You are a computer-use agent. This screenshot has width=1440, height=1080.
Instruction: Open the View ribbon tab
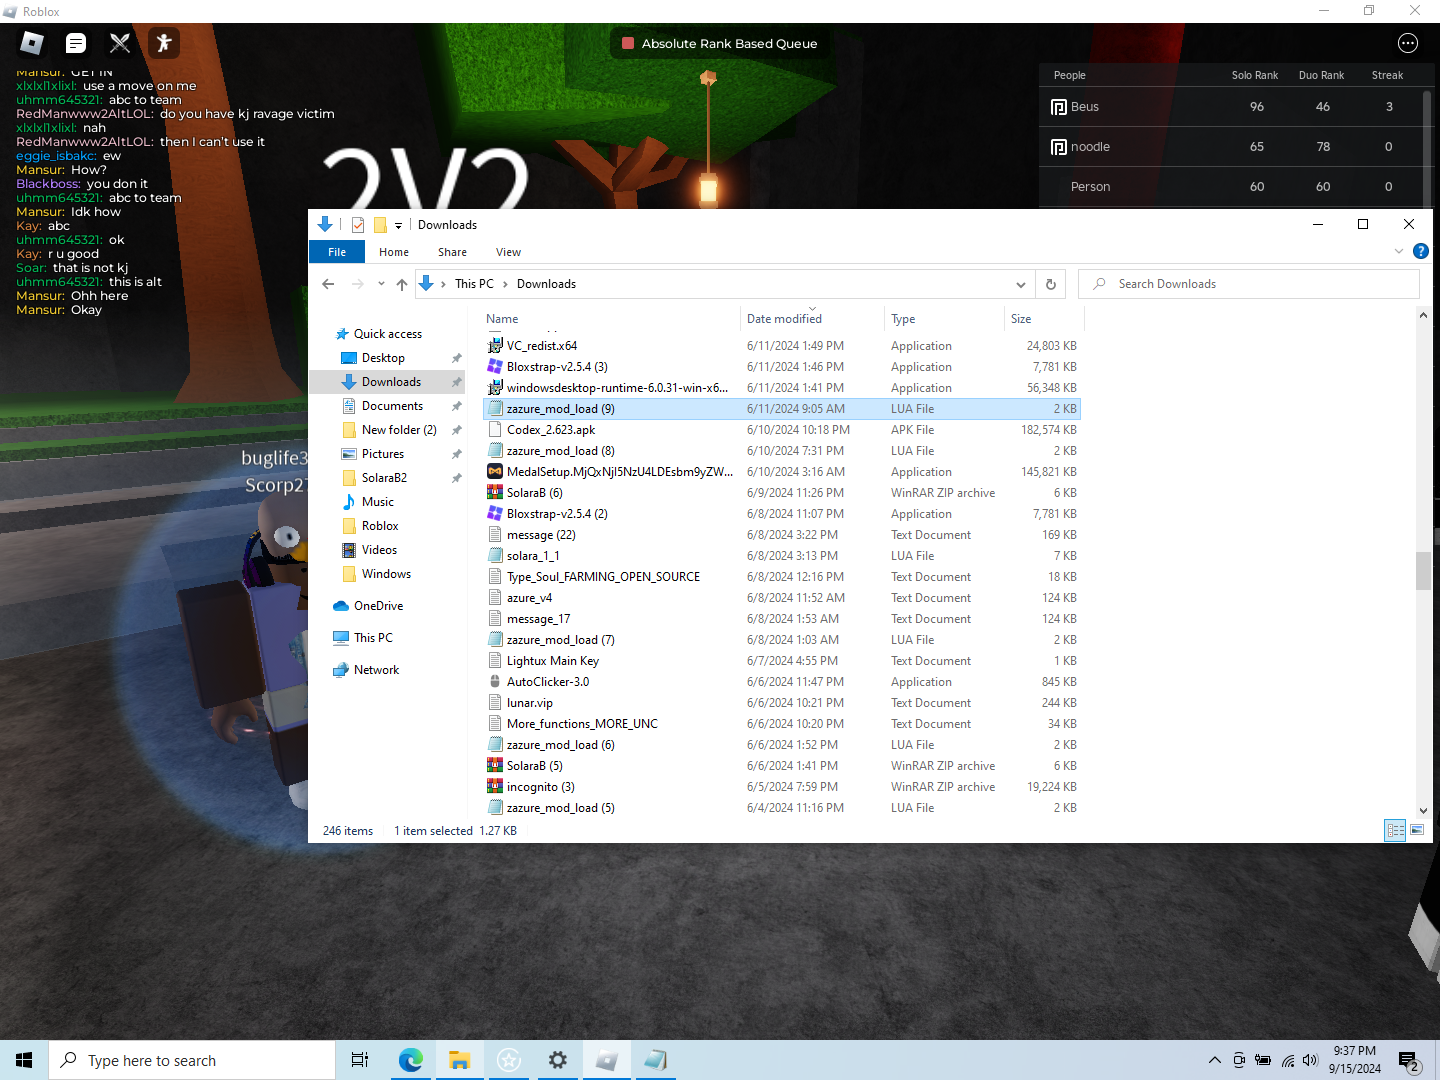click(x=508, y=252)
